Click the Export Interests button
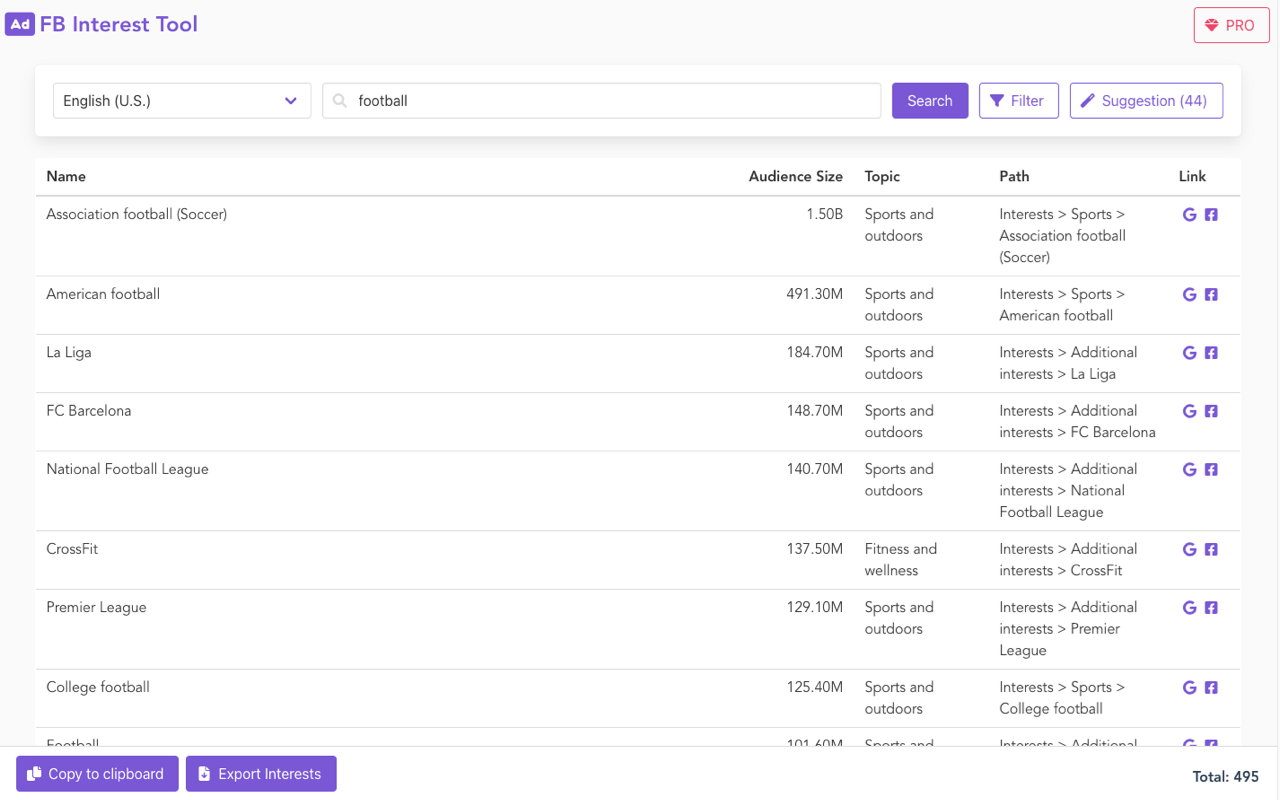1280x800 pixels. [x=261, y=774]
